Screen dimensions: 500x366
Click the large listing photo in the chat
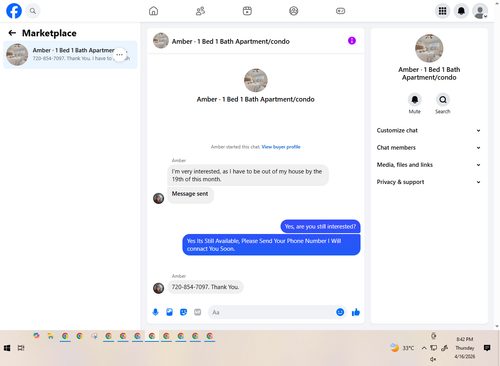click(256, 80)
